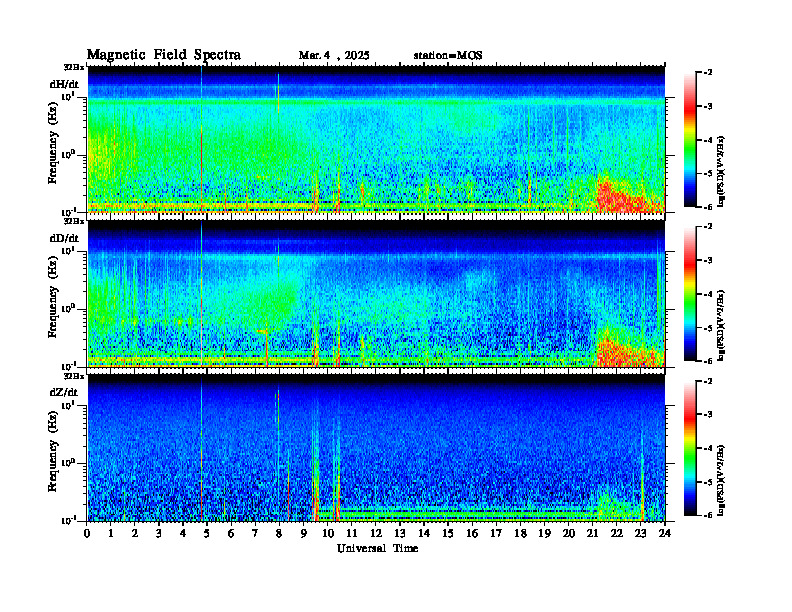Viewport: 792px width, 612px height.
Task: Click hour "18" on Universal Time axis
Action: coord(520,533)
